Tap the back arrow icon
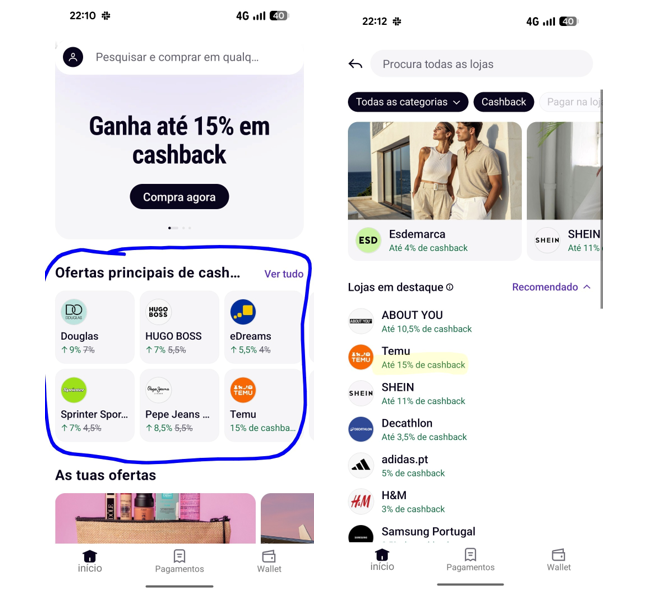Image resolution: width=650 pixels, height=595 pixels. coord(355,64)
